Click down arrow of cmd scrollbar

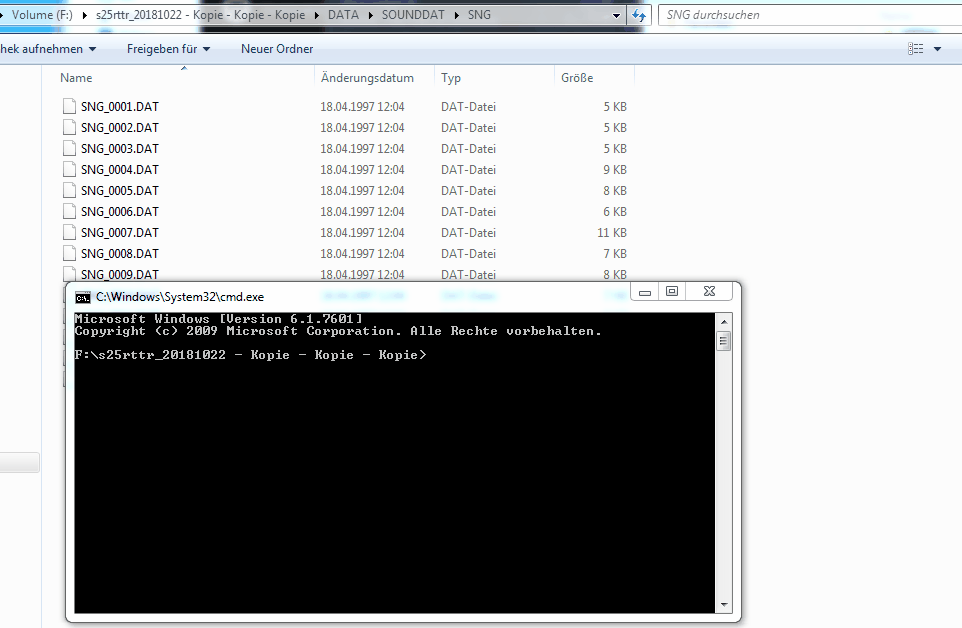[724, 605]
